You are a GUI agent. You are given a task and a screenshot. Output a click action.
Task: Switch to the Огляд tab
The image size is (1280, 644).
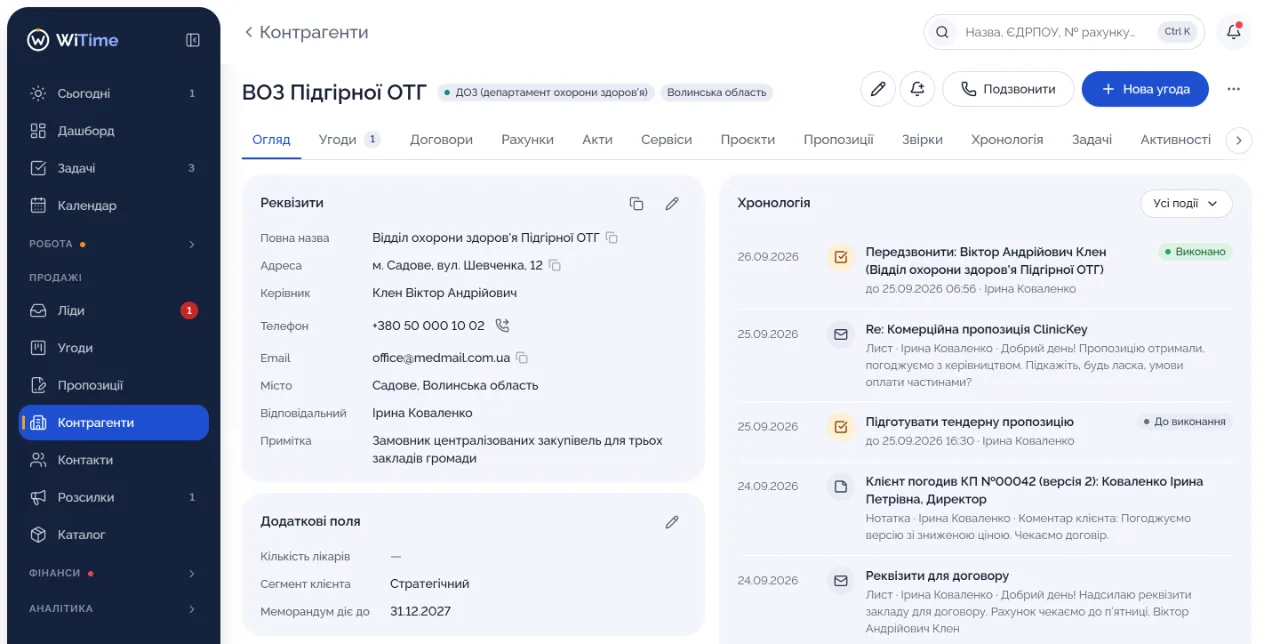click(271, 140)
